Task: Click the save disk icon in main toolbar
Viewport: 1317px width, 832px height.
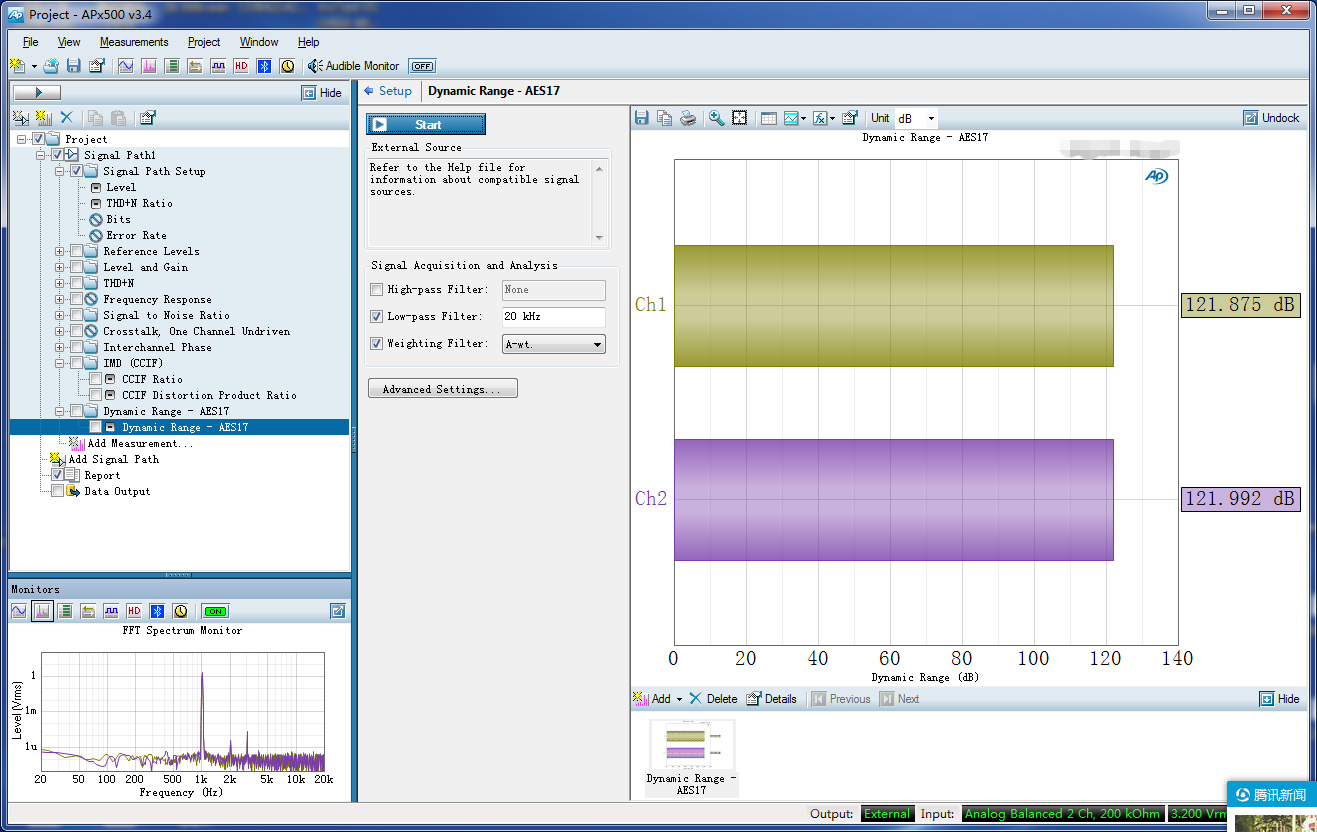Action: [73, 66]
